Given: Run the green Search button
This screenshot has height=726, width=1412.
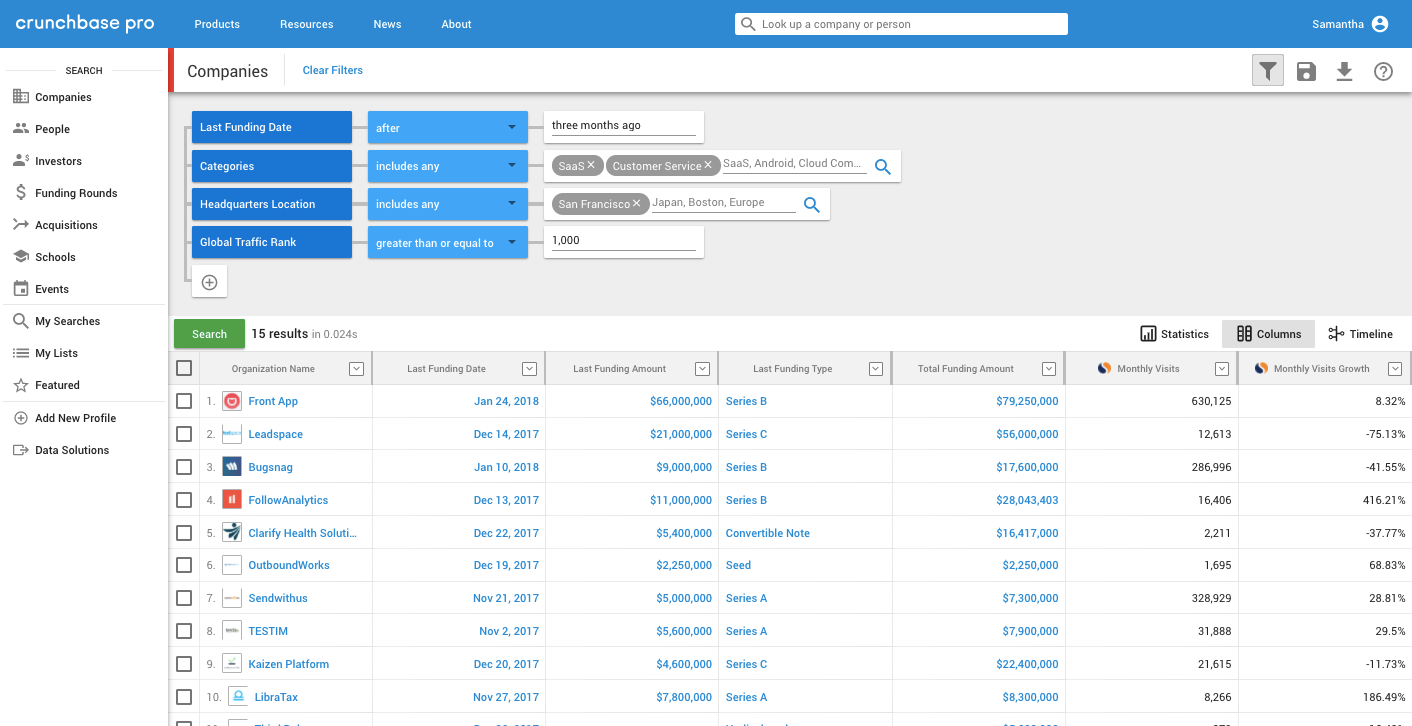Looking at the screenshot, I should [x=209, y=334].
